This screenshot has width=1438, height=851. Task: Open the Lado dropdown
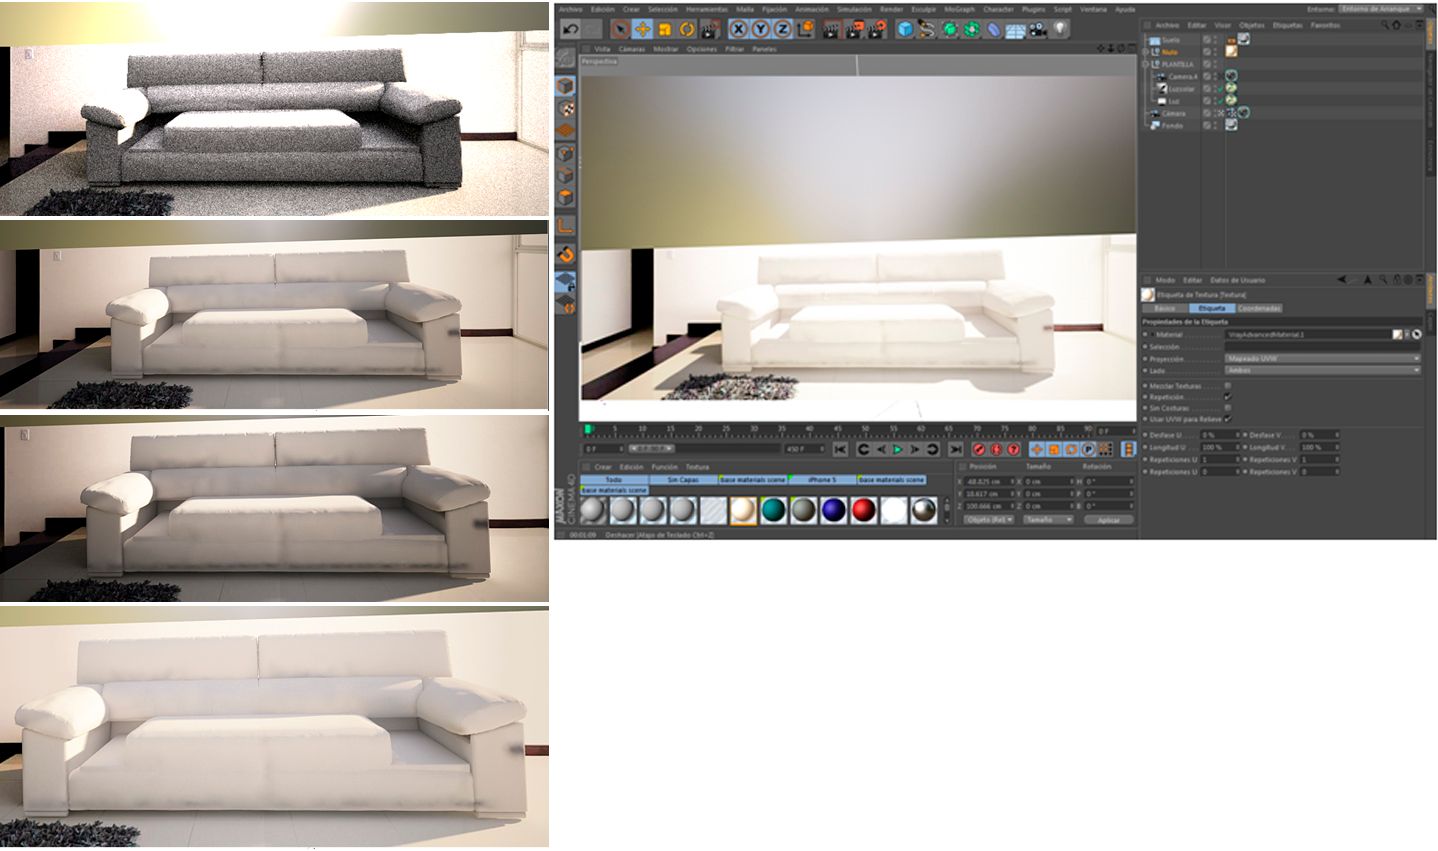point(1322,370)
